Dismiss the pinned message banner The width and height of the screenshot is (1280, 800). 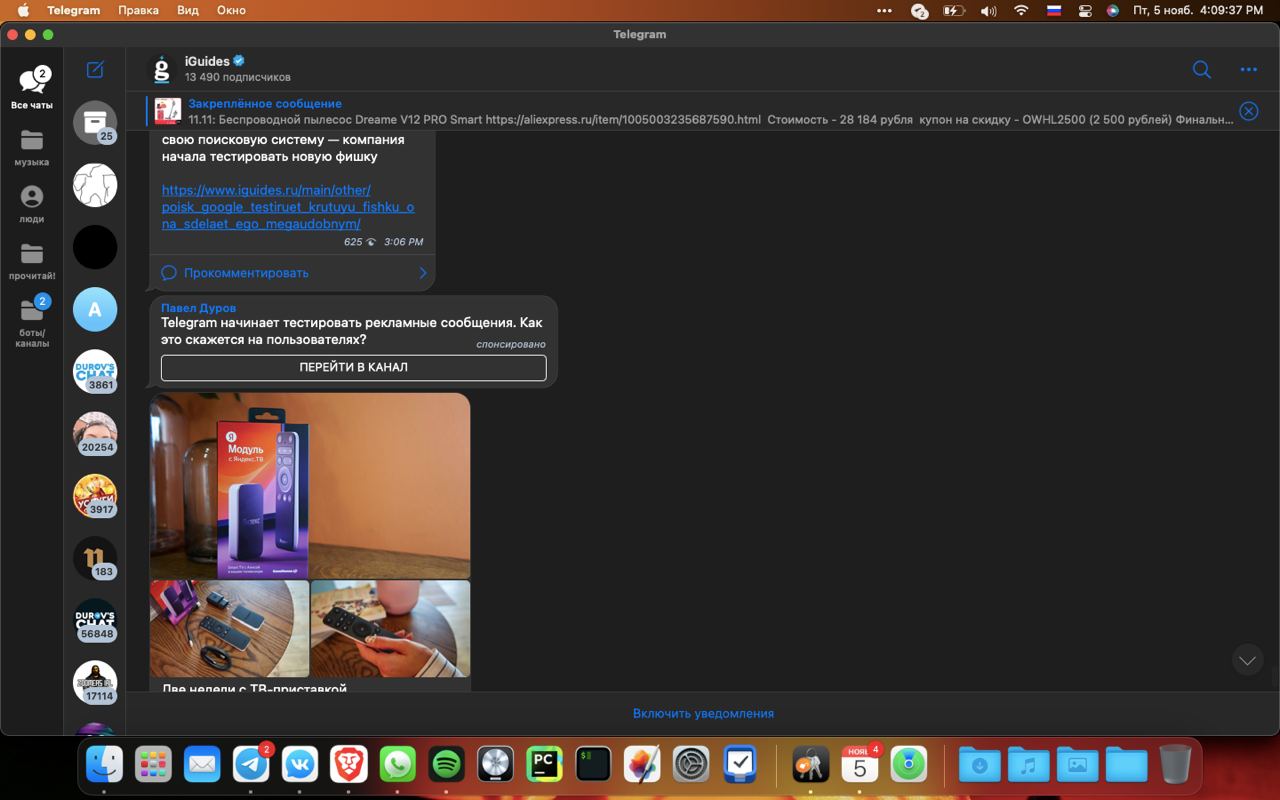click(x=1249, y=111)
